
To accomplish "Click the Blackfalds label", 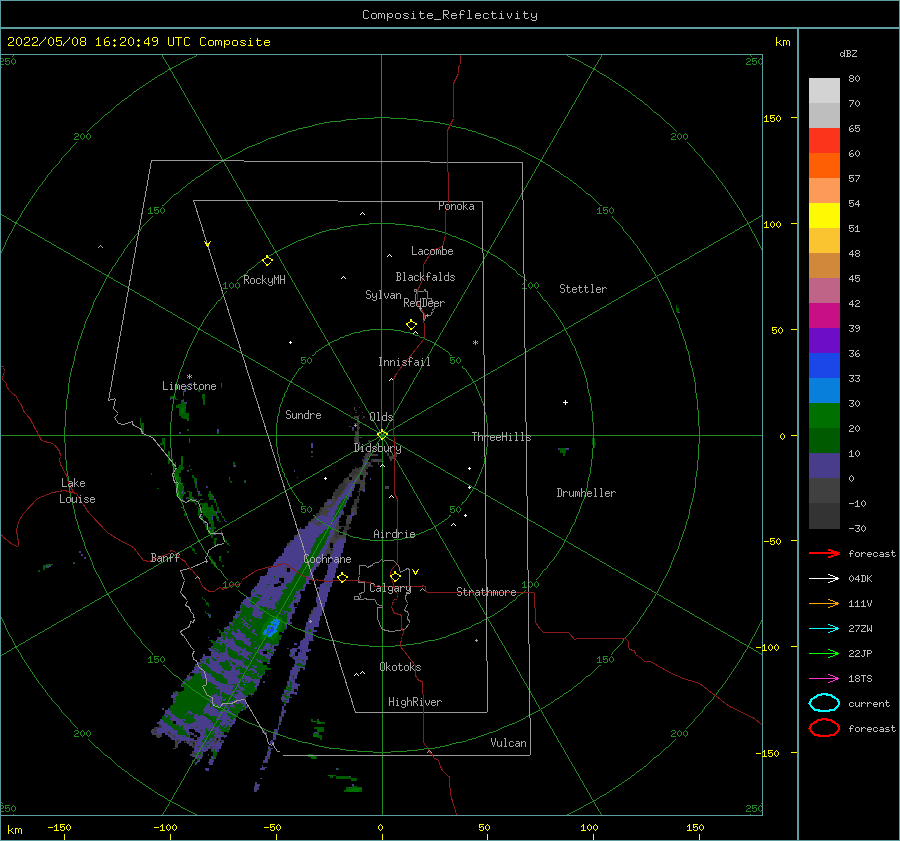I will coord(425,277).
